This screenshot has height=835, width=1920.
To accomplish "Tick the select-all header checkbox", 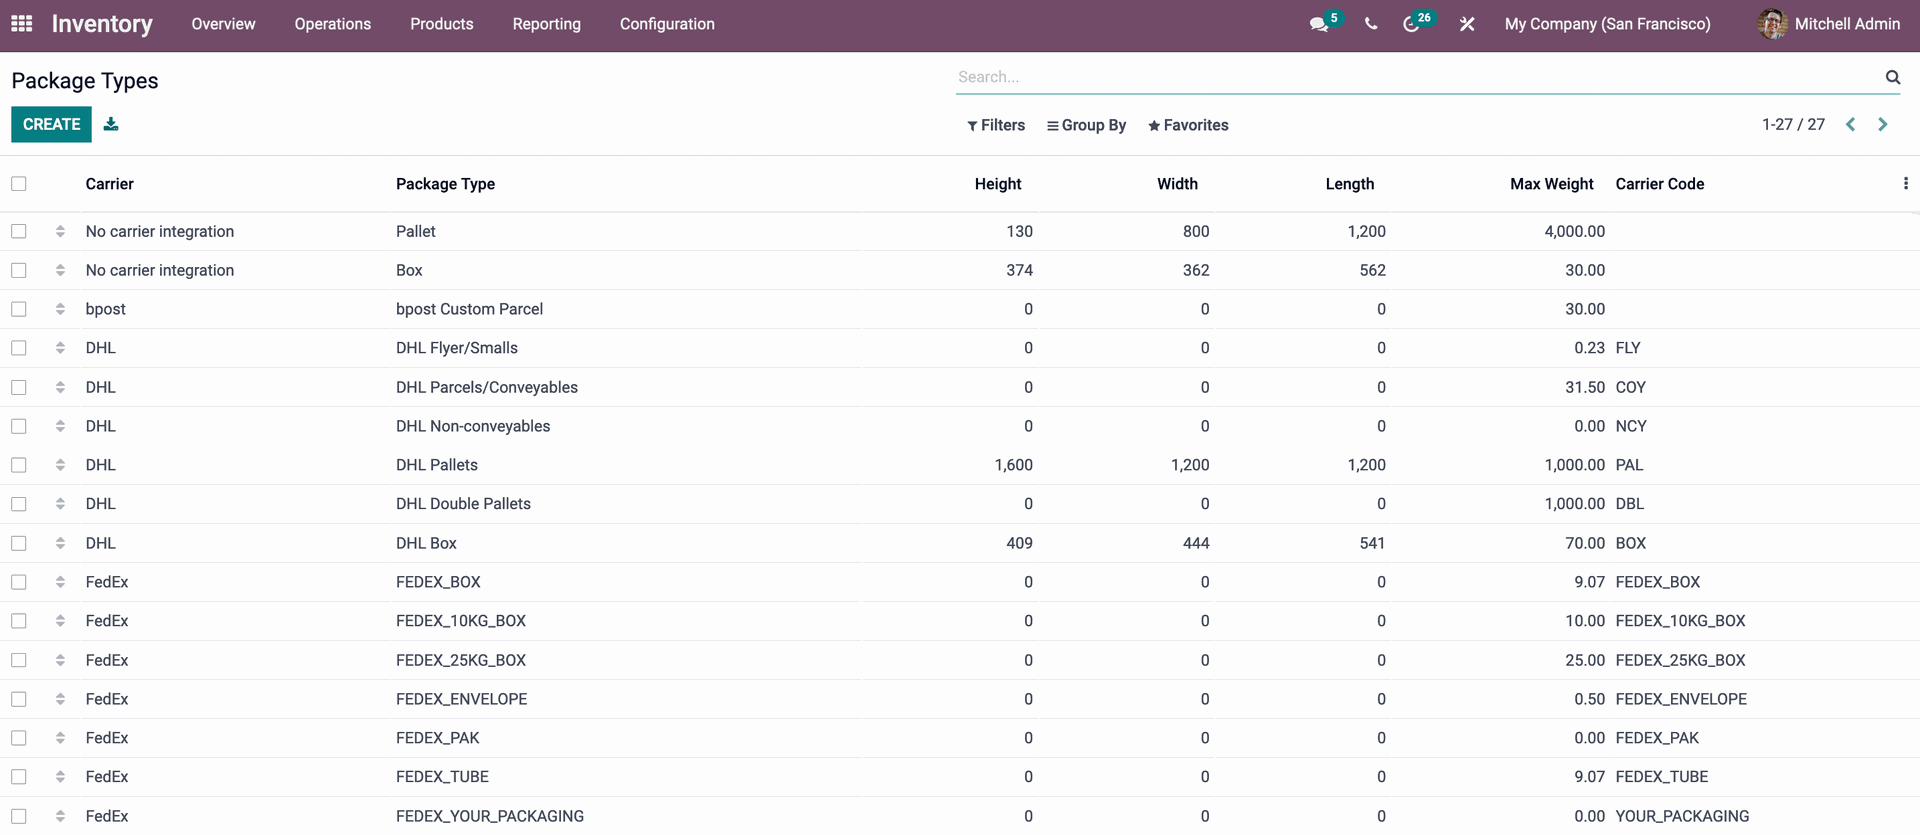I will (x=19, y=184).
